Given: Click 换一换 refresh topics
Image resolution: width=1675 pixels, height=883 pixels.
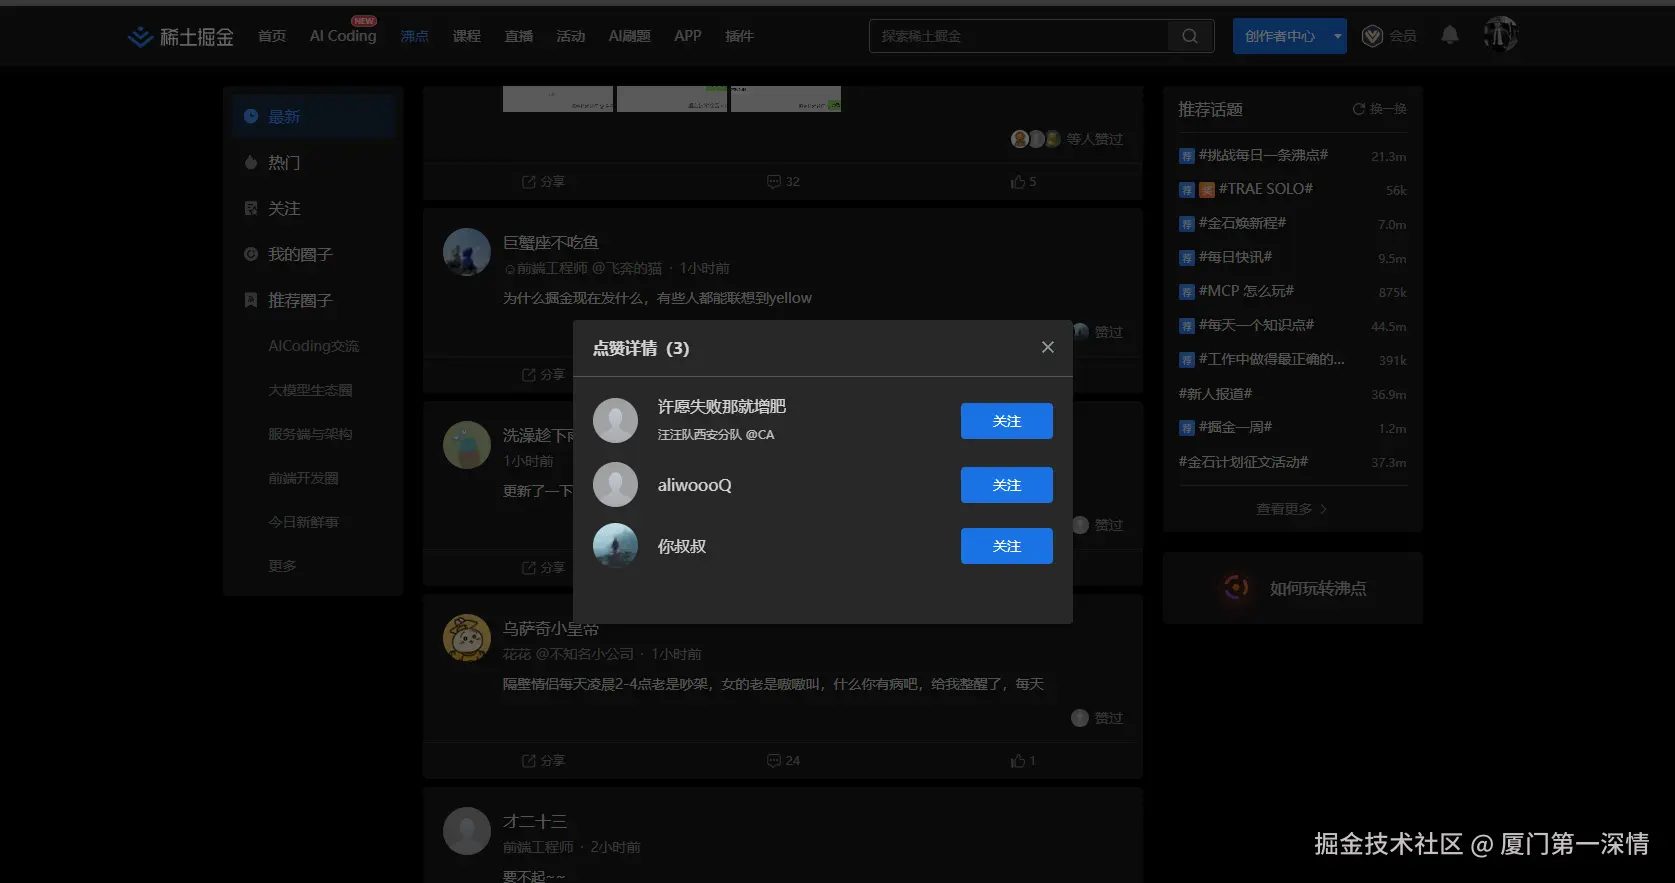Looking at the screenshot, I should [x=1379, y=109].
